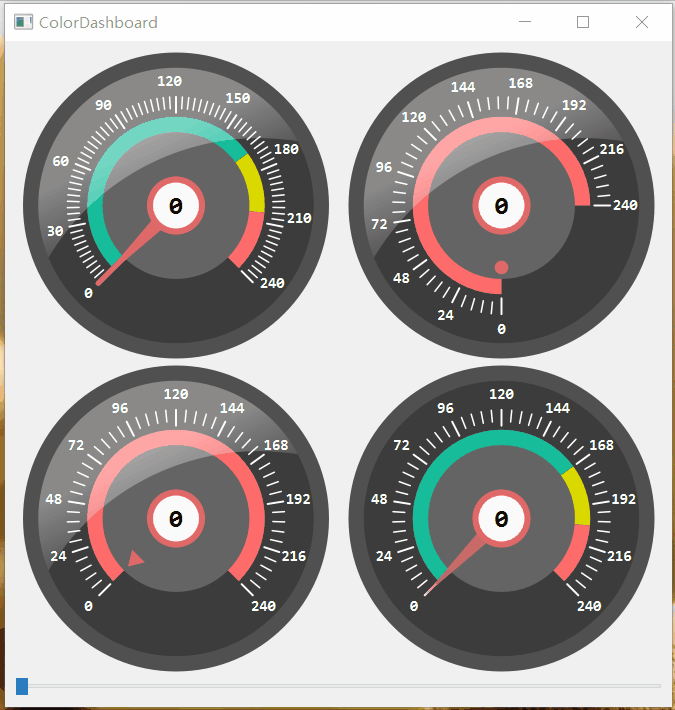Click the label 240 on bottom-right gauge
The image size is (675, 710).
pos(589,606)
